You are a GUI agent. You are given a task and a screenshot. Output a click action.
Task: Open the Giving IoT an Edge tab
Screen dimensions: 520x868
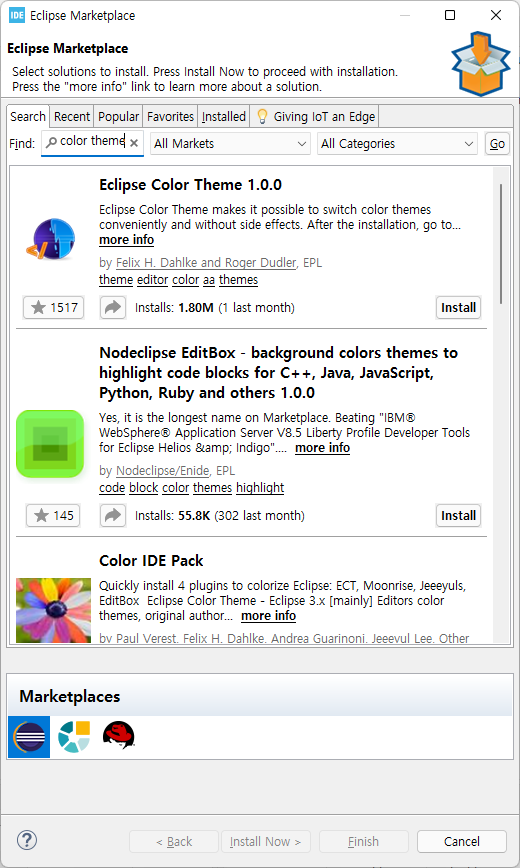[x=315, y=117]
